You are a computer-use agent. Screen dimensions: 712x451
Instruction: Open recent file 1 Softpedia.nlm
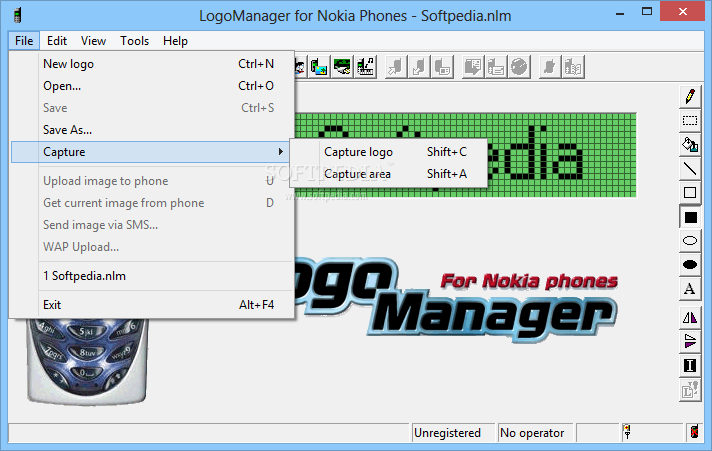click(152, 276)
